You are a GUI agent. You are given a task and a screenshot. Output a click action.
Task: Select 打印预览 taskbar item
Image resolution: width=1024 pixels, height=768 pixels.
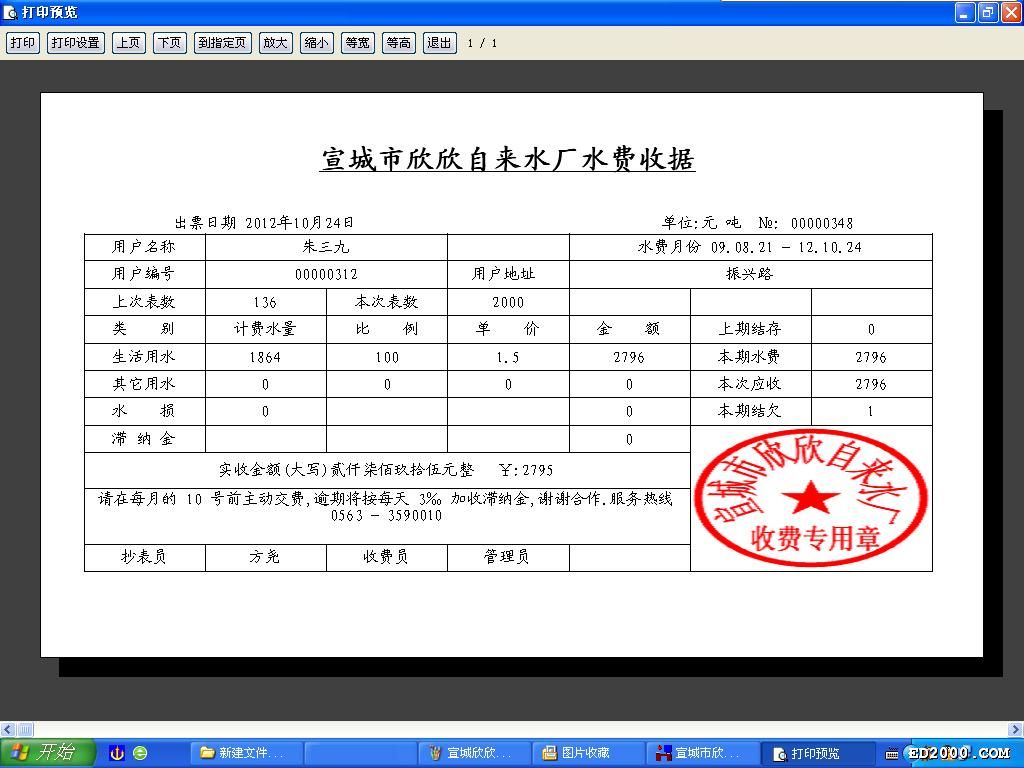point(818,753)
